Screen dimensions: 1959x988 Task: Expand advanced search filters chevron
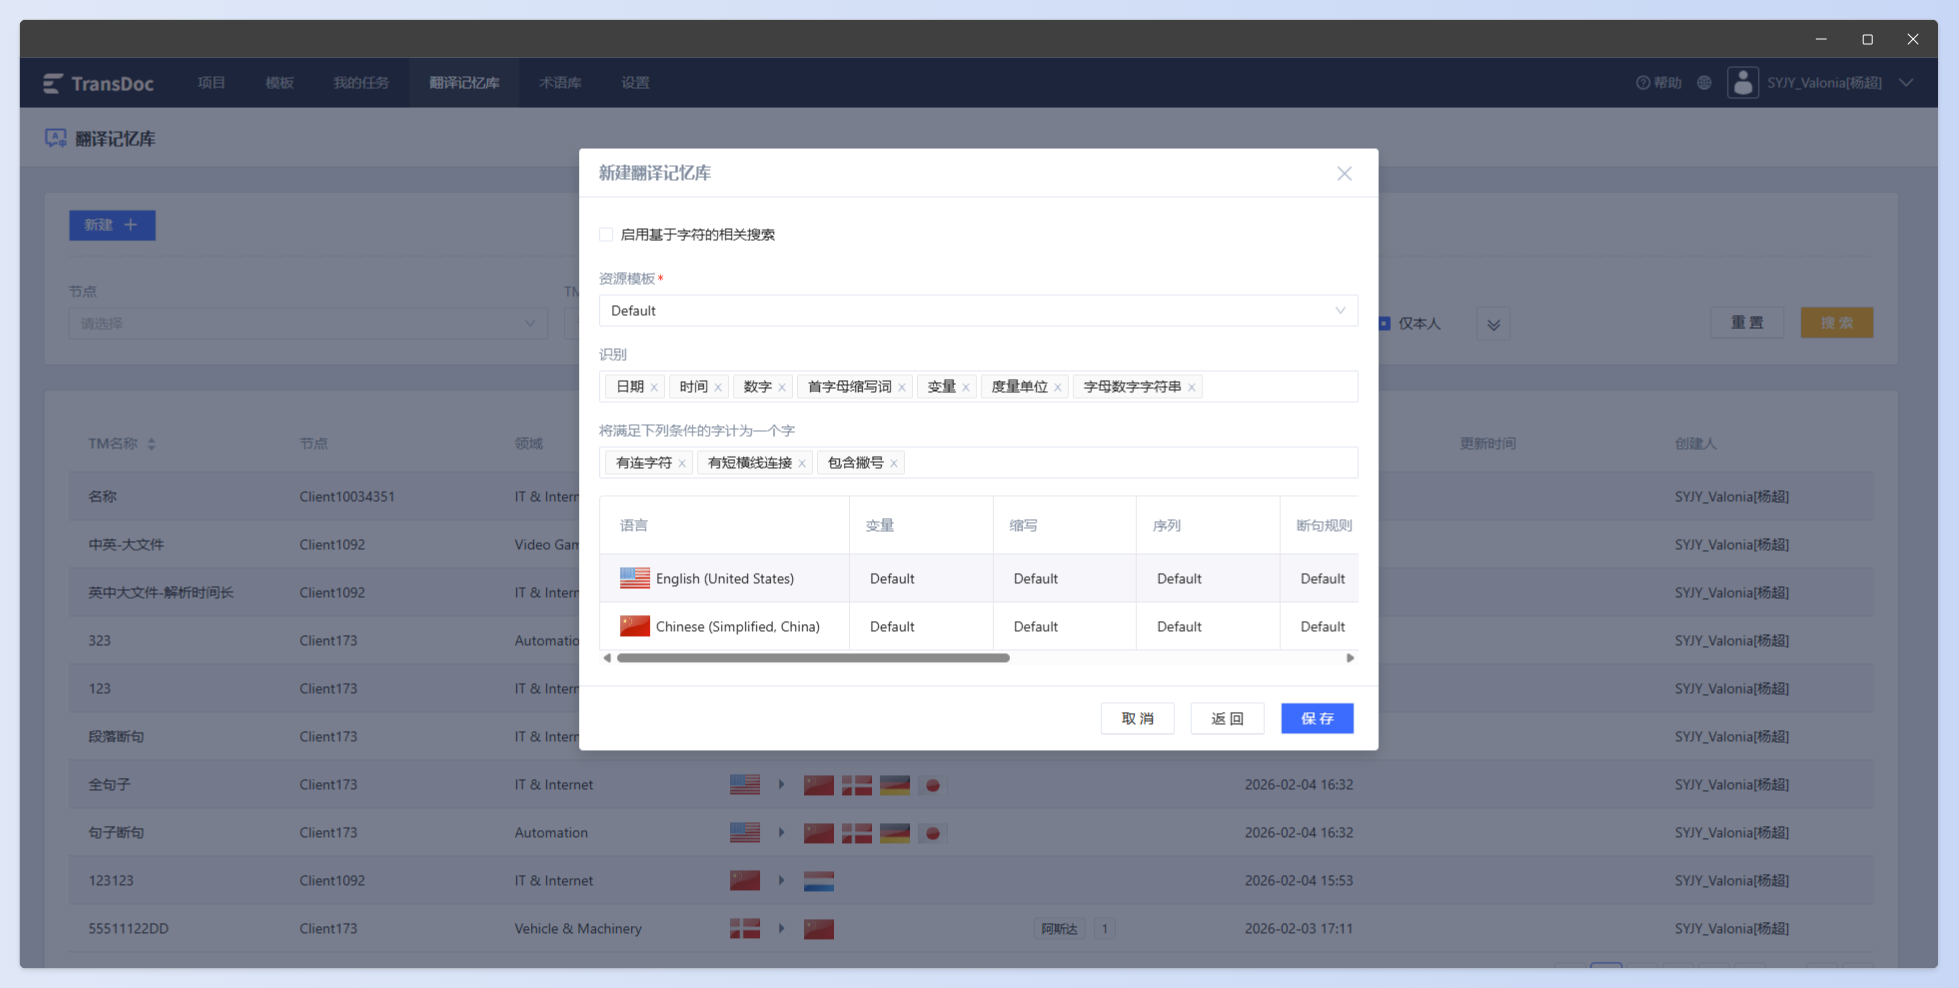click(x=1493, y=324)
